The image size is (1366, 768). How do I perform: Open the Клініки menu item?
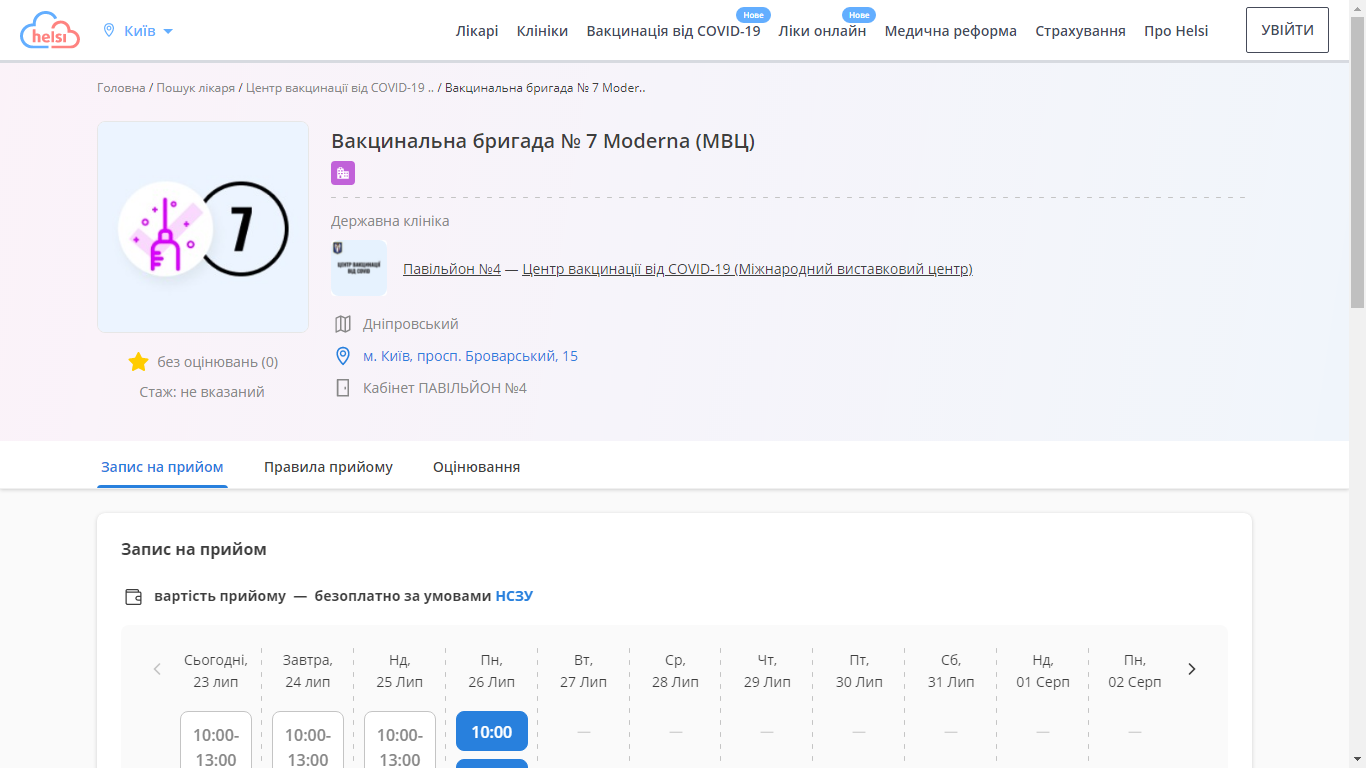click(542, 31)
